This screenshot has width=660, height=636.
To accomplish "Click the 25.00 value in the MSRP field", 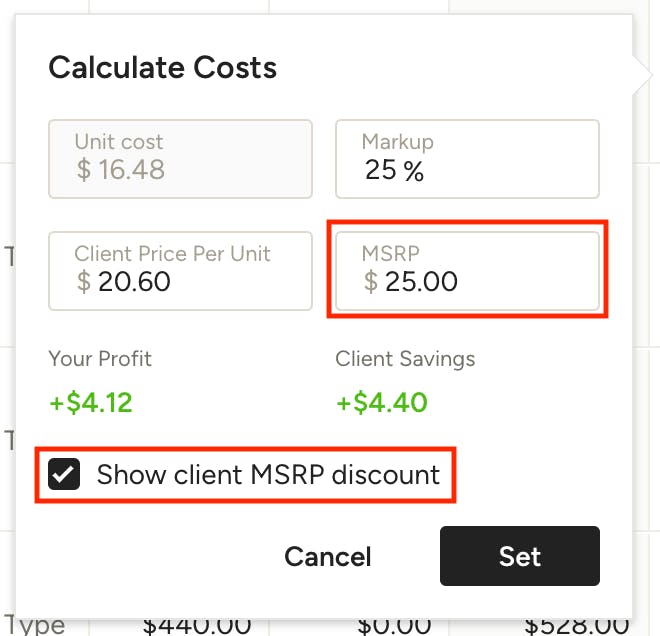I will tap(421, 281).
